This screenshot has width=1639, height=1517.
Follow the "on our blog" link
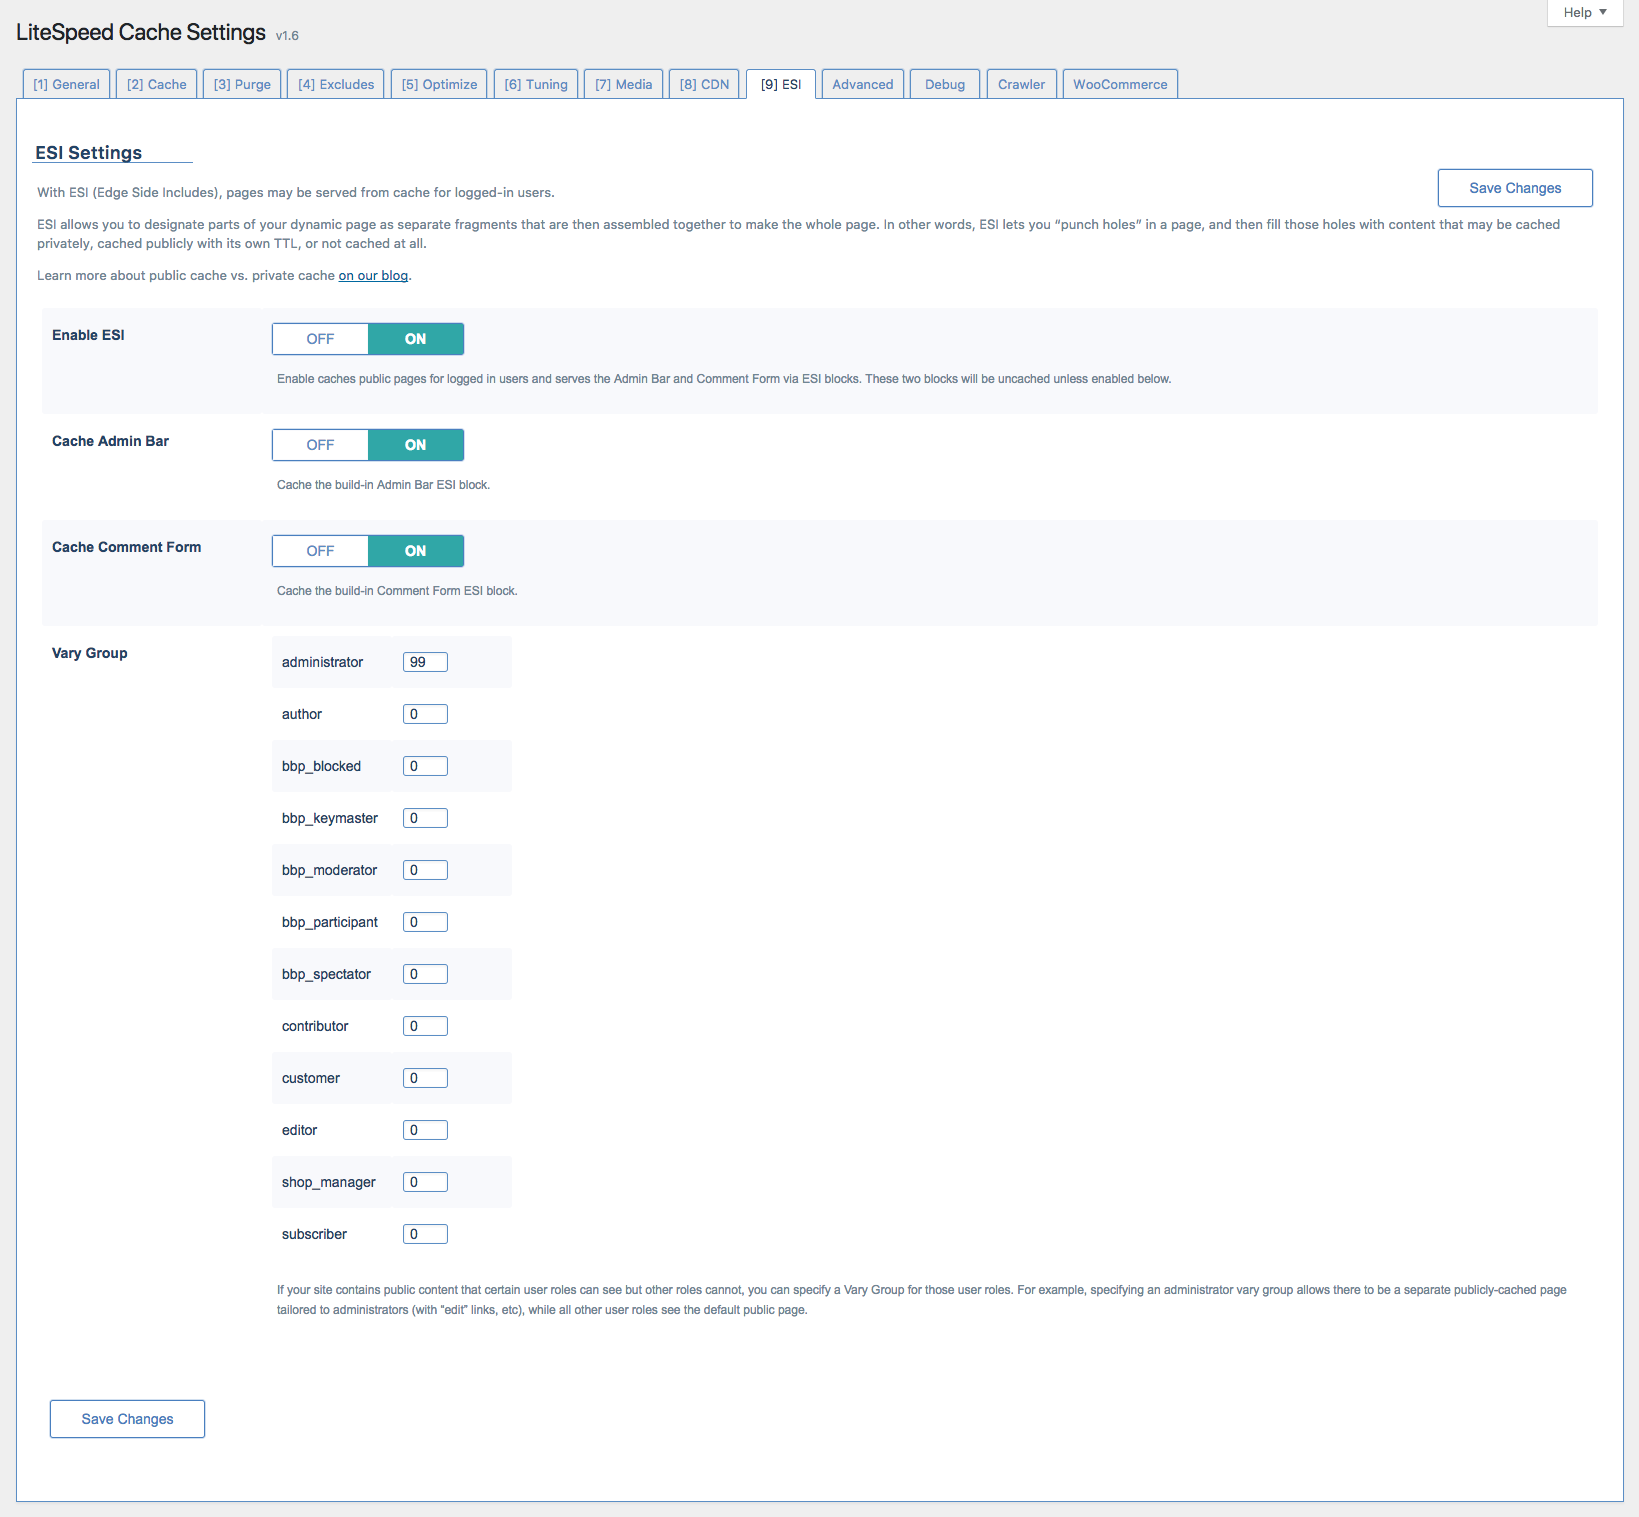(373, 276)
